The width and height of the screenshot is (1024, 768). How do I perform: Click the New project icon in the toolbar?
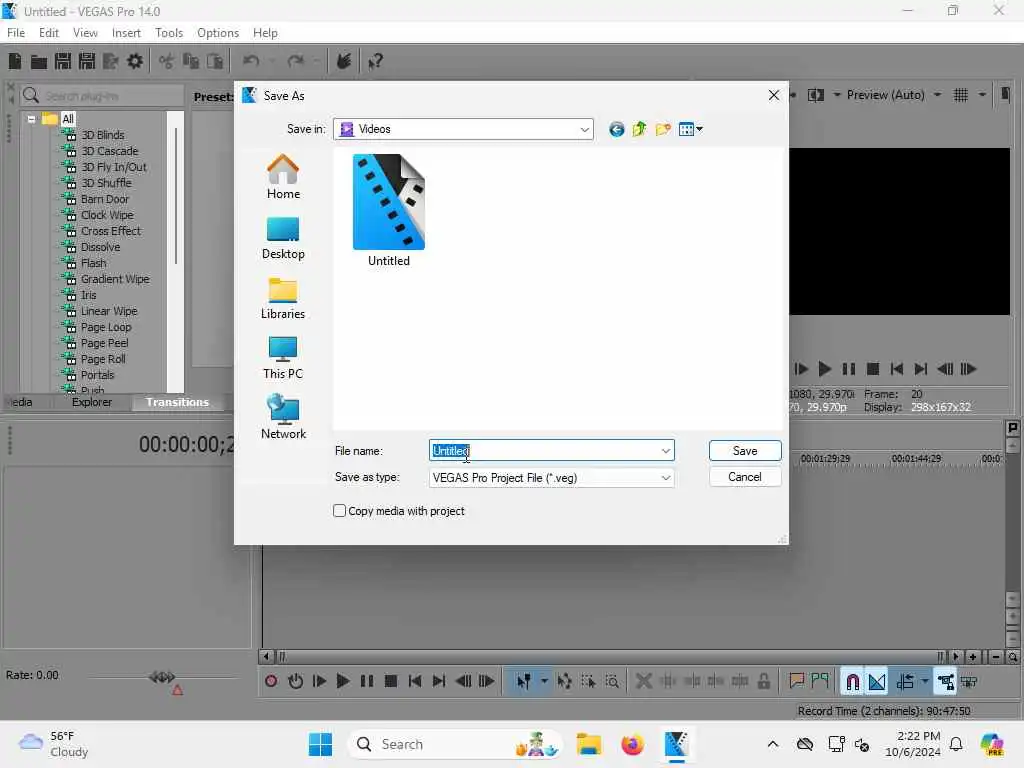pyautogui.click(x=15, y=61)
